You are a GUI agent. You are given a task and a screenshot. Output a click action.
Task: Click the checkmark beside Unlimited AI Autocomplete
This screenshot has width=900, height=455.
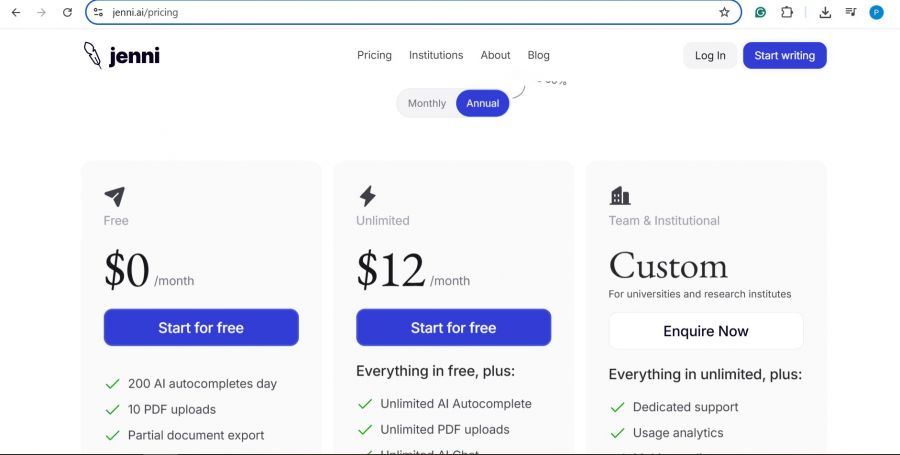365,404
